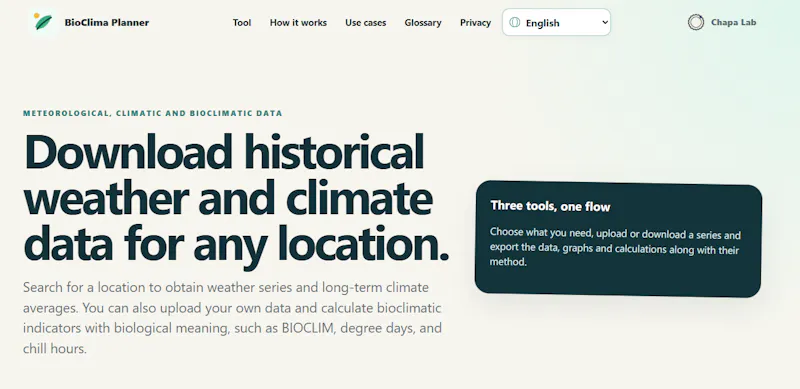
Task: Open the Tool navigation item
Action: [242, 22]
